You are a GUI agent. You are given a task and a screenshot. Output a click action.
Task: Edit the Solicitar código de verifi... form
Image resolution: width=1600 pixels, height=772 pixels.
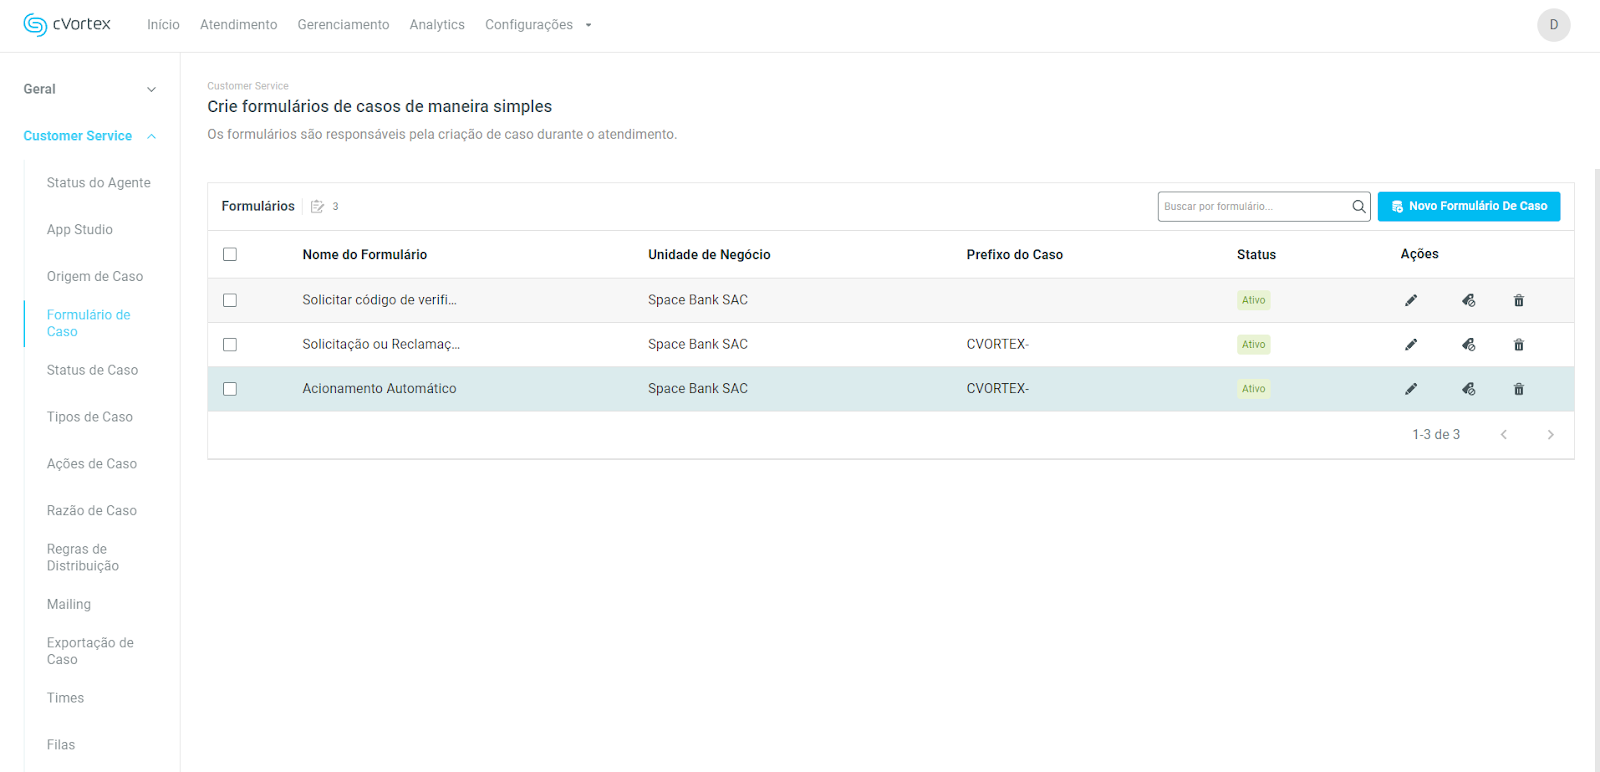1410,300
